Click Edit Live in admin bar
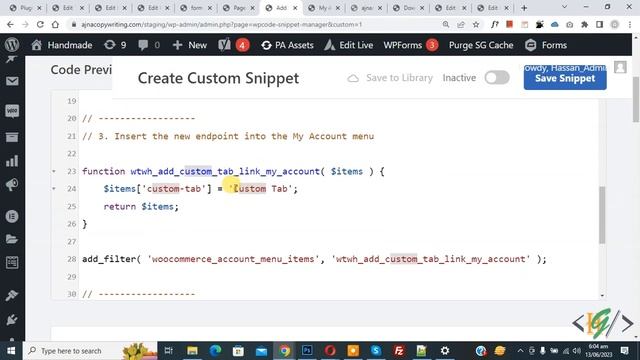The image size is (640, 360). tap(349, 45)
